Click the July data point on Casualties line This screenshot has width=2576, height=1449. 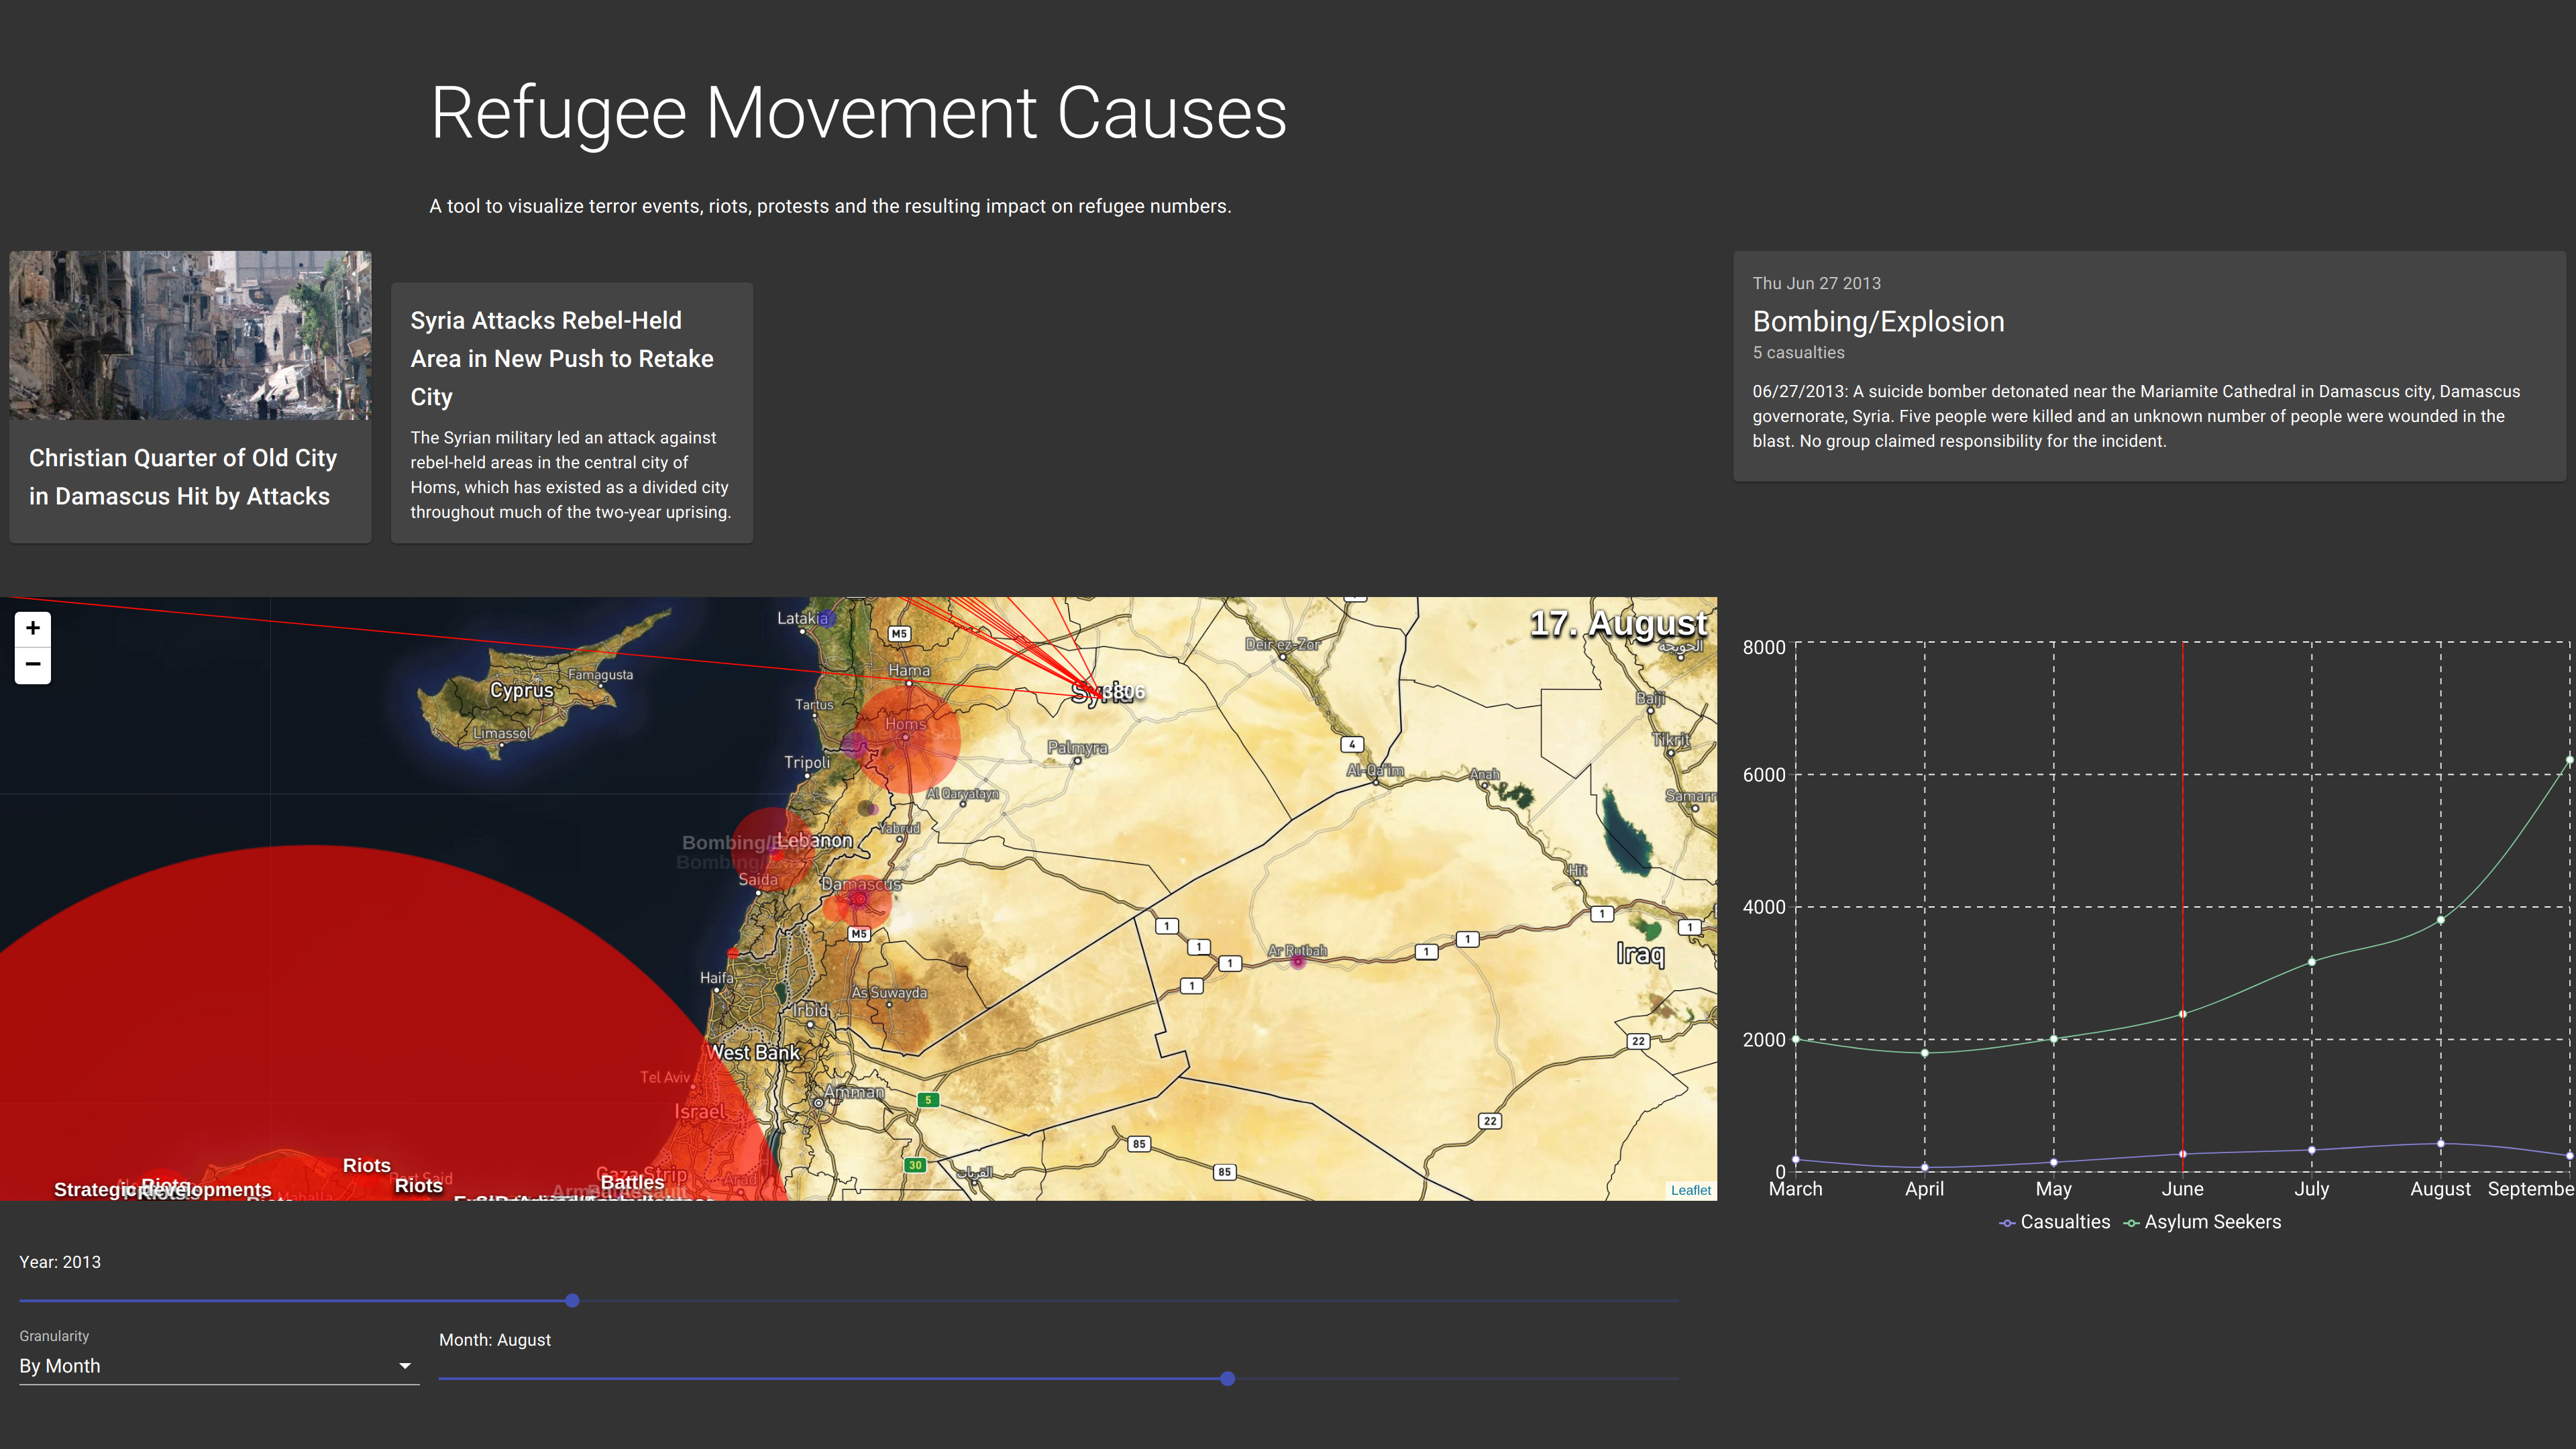pos(2311,1150)
